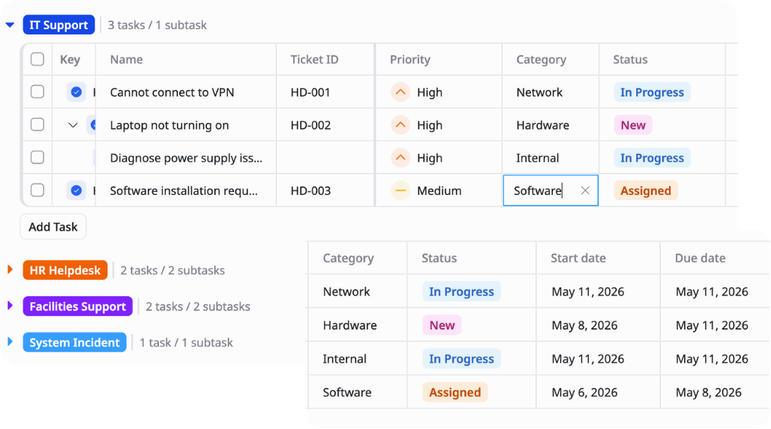
Task: Click Internal category in top table
Action: (537, 158)
